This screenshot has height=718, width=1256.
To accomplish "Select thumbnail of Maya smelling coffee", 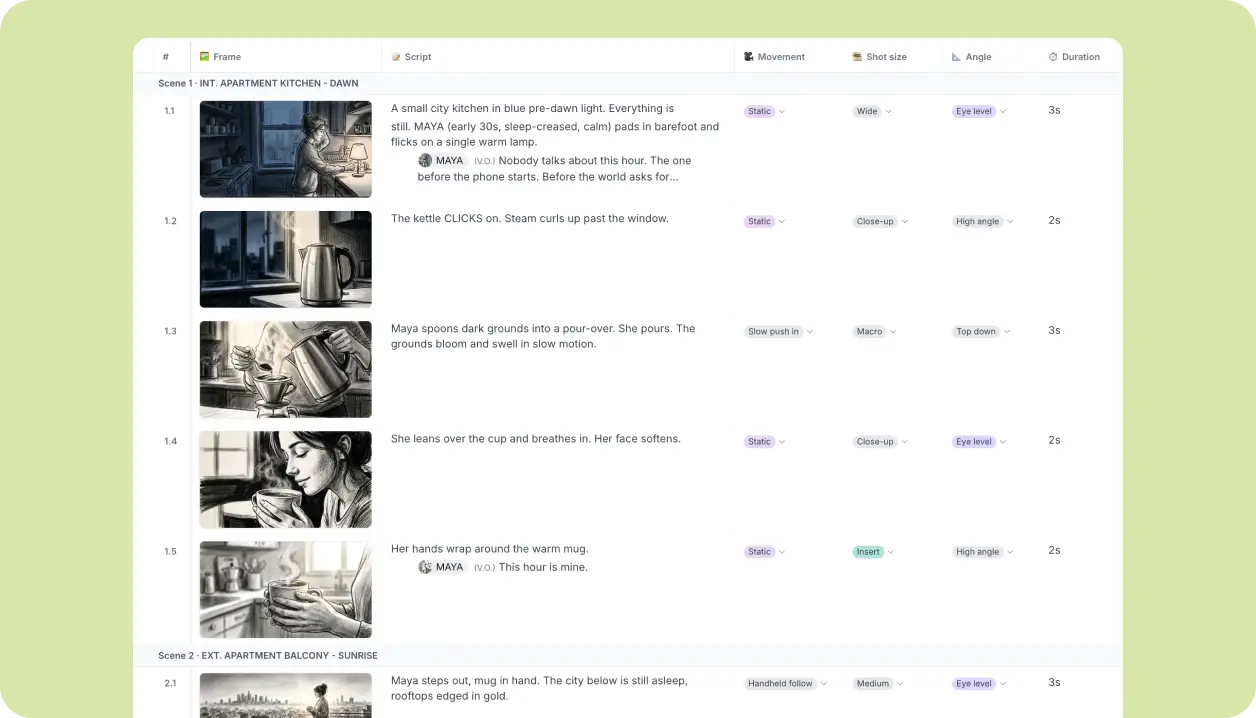I will pyautogui.click(x=285, y=479).
